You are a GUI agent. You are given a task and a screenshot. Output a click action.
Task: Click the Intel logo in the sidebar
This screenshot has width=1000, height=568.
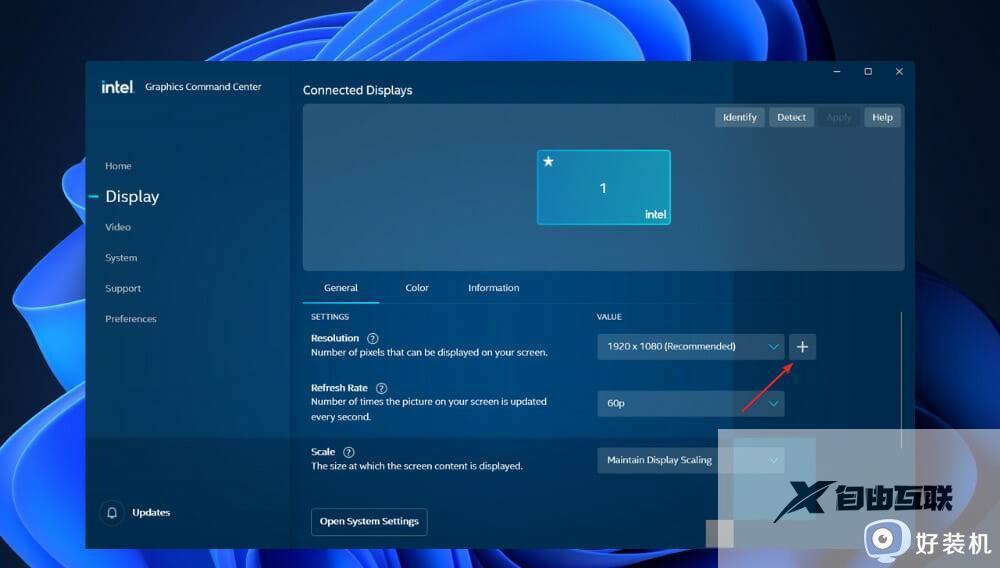[x=117, y=87]
